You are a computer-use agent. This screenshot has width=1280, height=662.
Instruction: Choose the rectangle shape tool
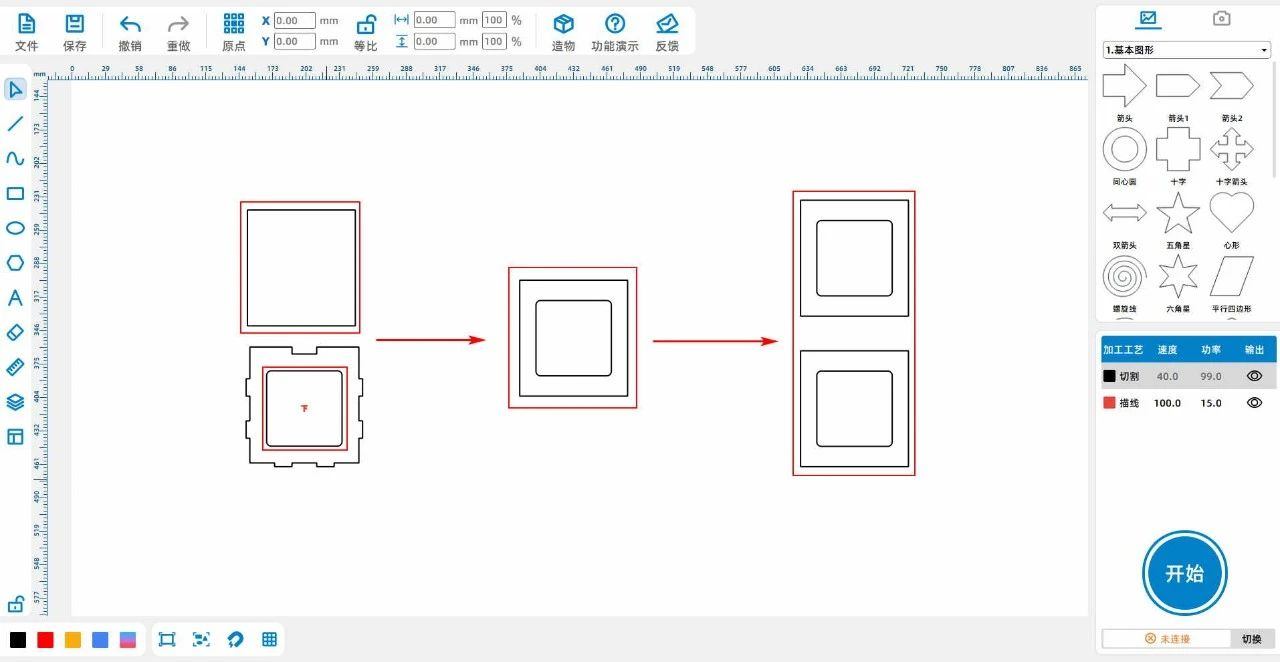point(15,194)
